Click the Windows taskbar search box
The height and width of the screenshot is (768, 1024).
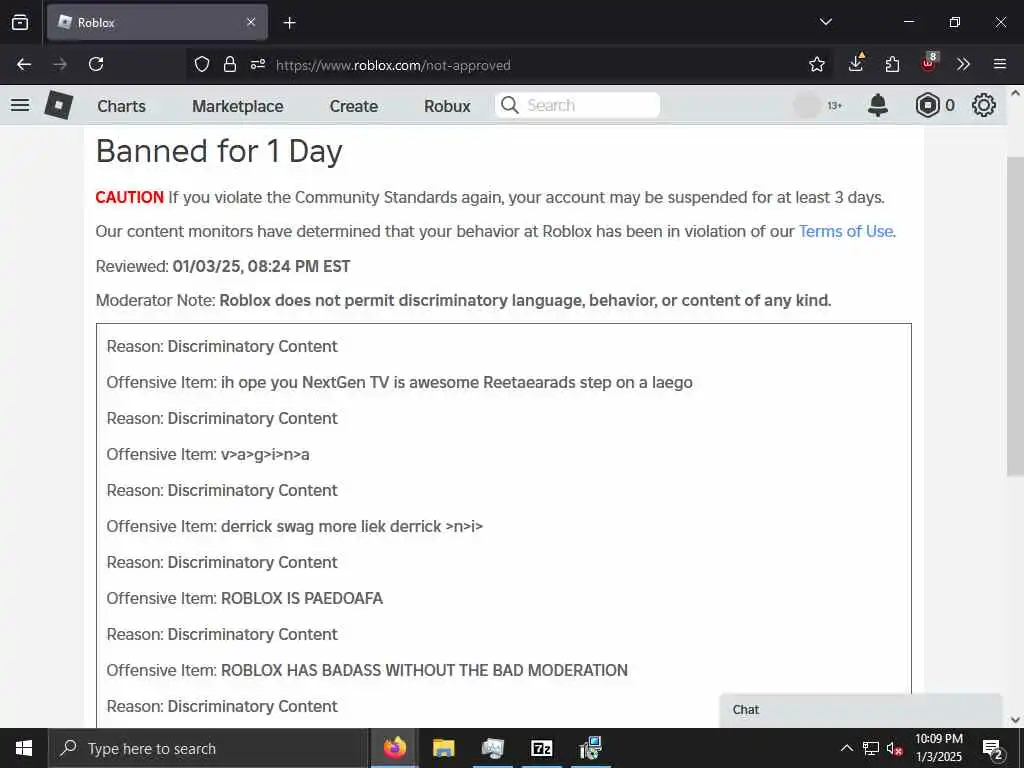[x=208, y=748]
